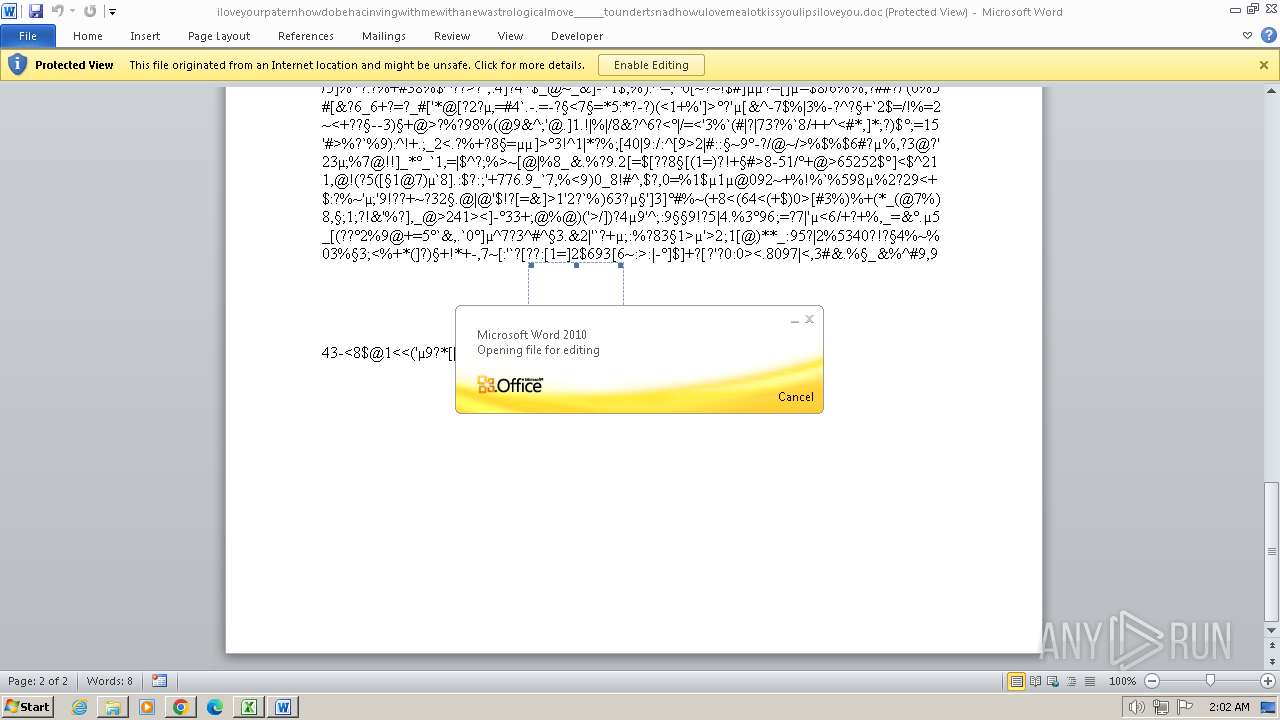Click the Protected View message for details

(x=357, y=65)
